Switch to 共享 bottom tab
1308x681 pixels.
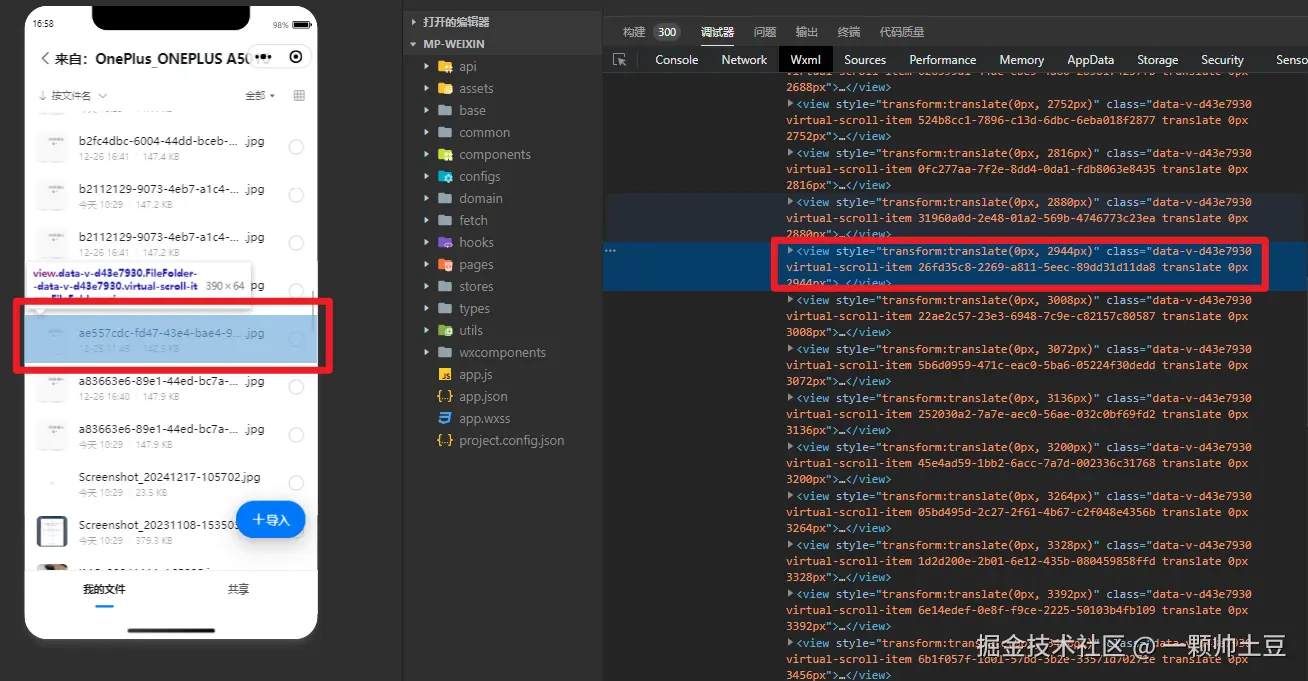[238, 589]
